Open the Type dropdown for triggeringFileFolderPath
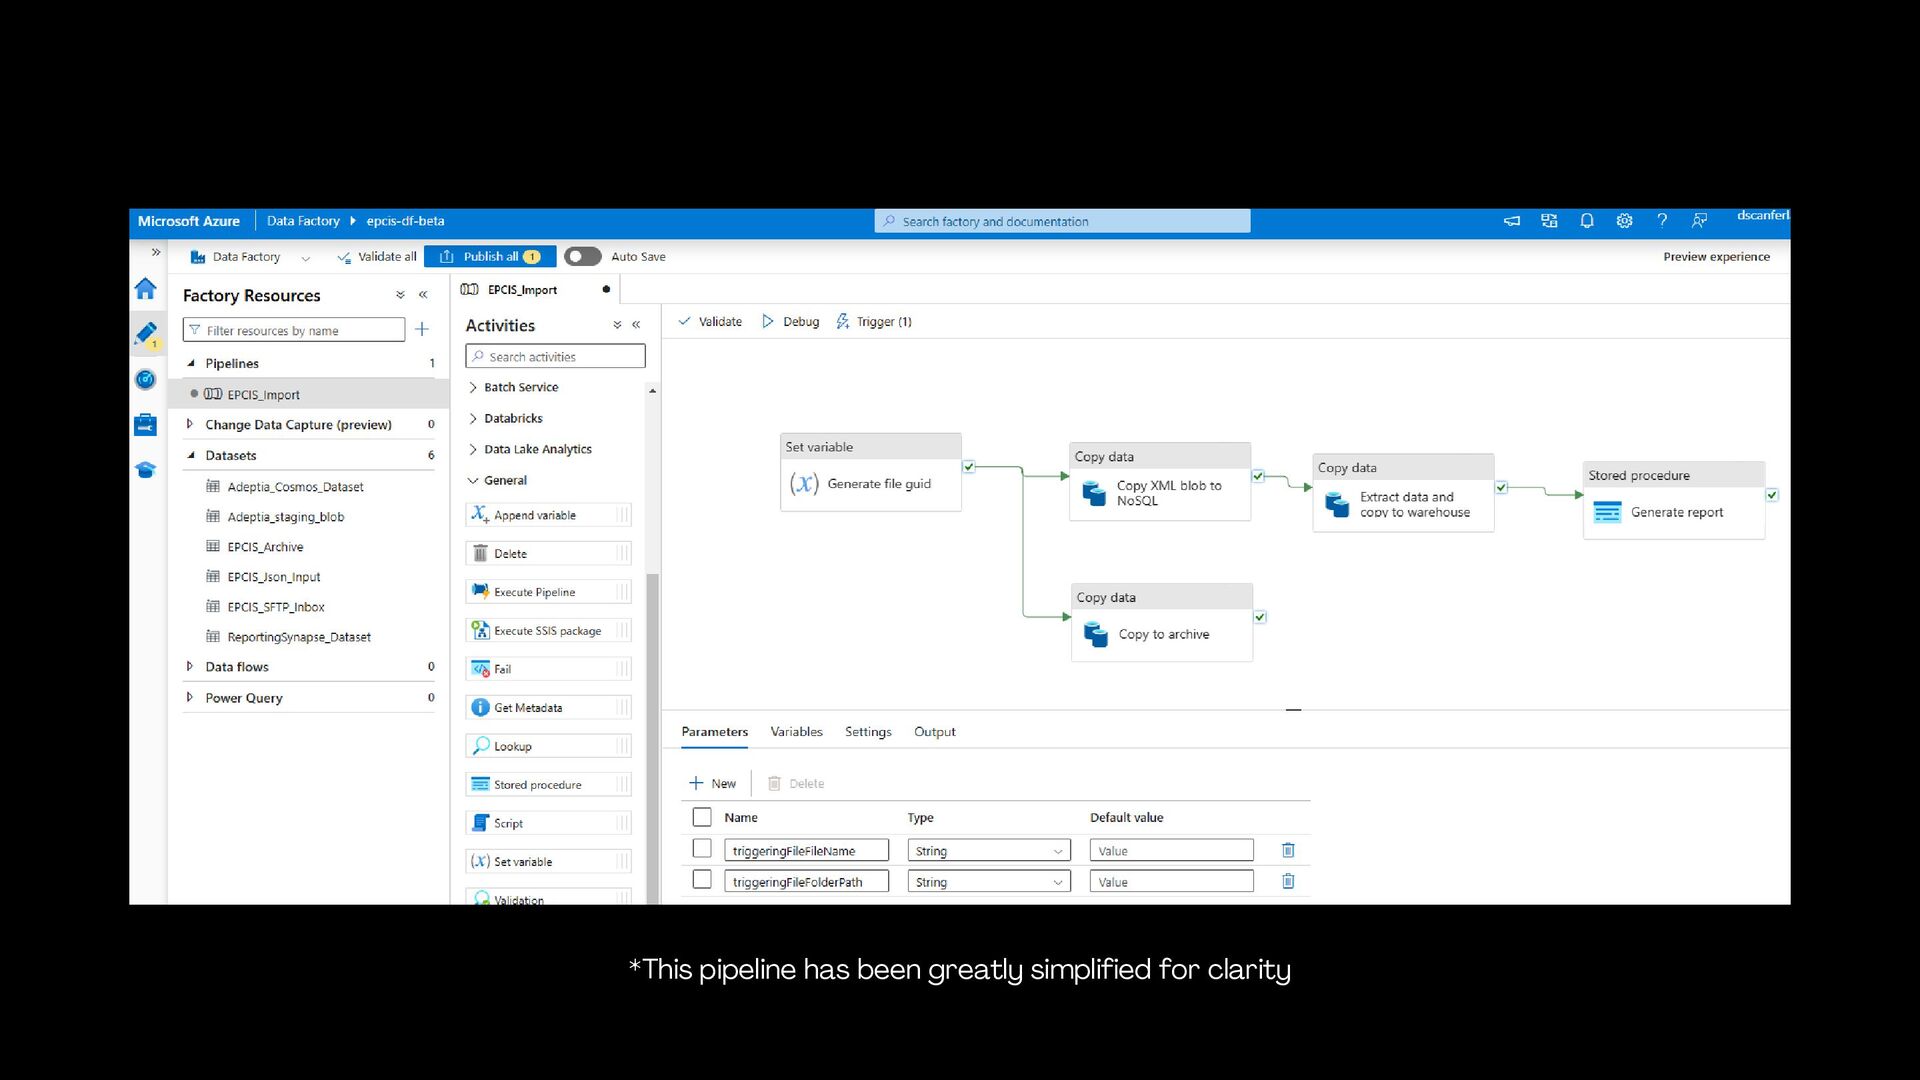1920x1080 pixels. click(x=988, y=882)
